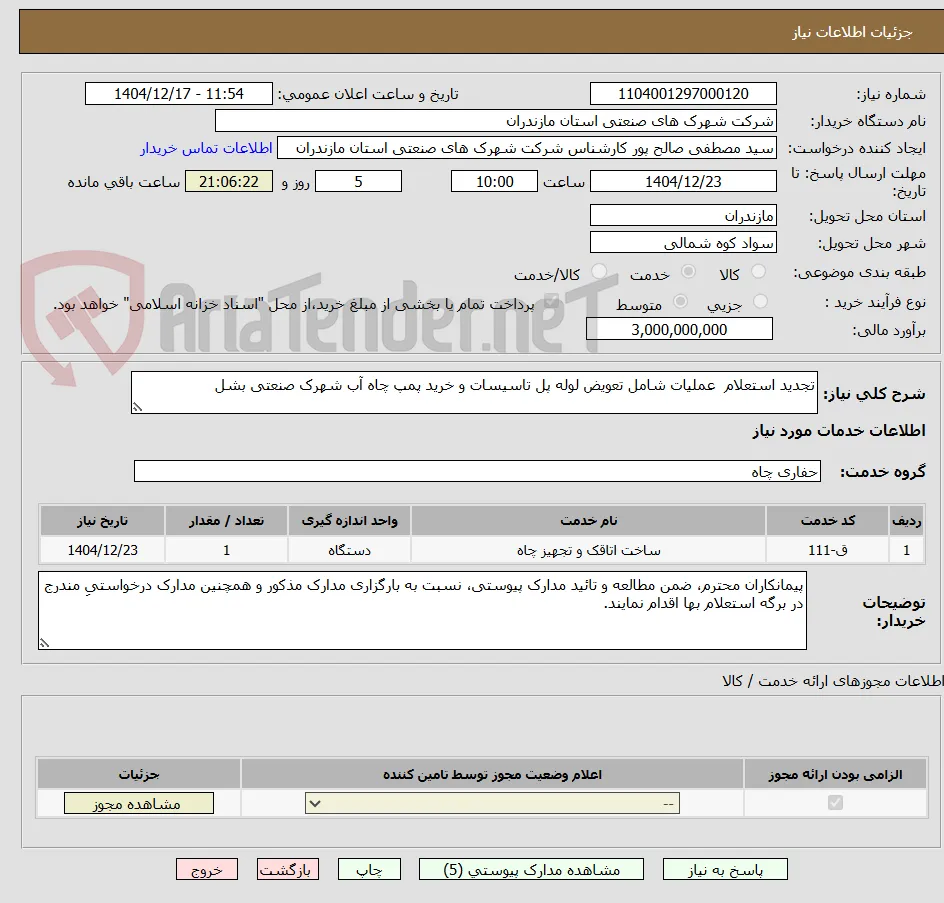Click the جزئیات column header
Image resolution: width=944 pixels, height=903 pixels.
(139, 774)
